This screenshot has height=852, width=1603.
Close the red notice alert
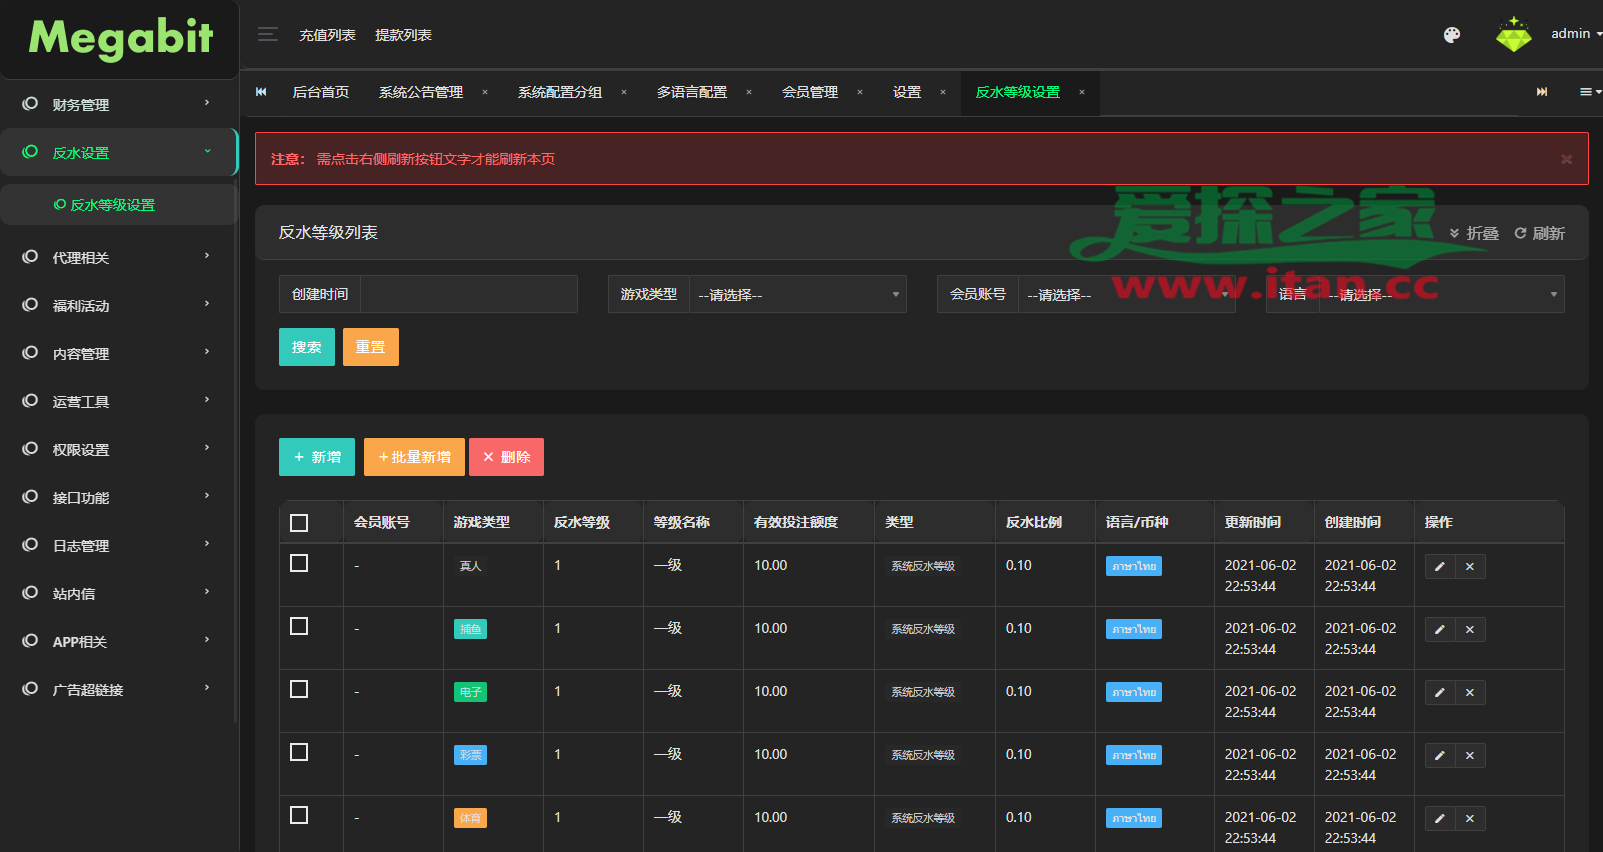coord(1566,160)
